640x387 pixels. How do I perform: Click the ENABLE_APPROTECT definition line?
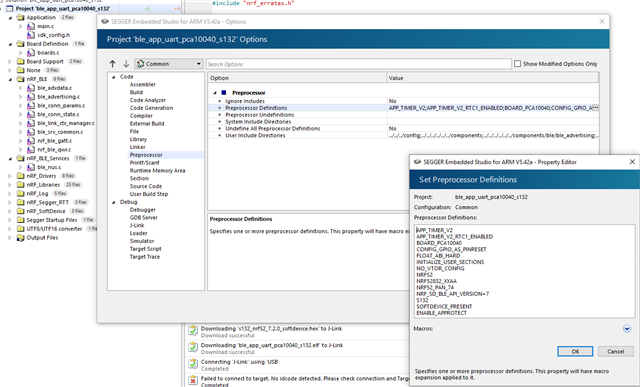(x=442, y=313)
